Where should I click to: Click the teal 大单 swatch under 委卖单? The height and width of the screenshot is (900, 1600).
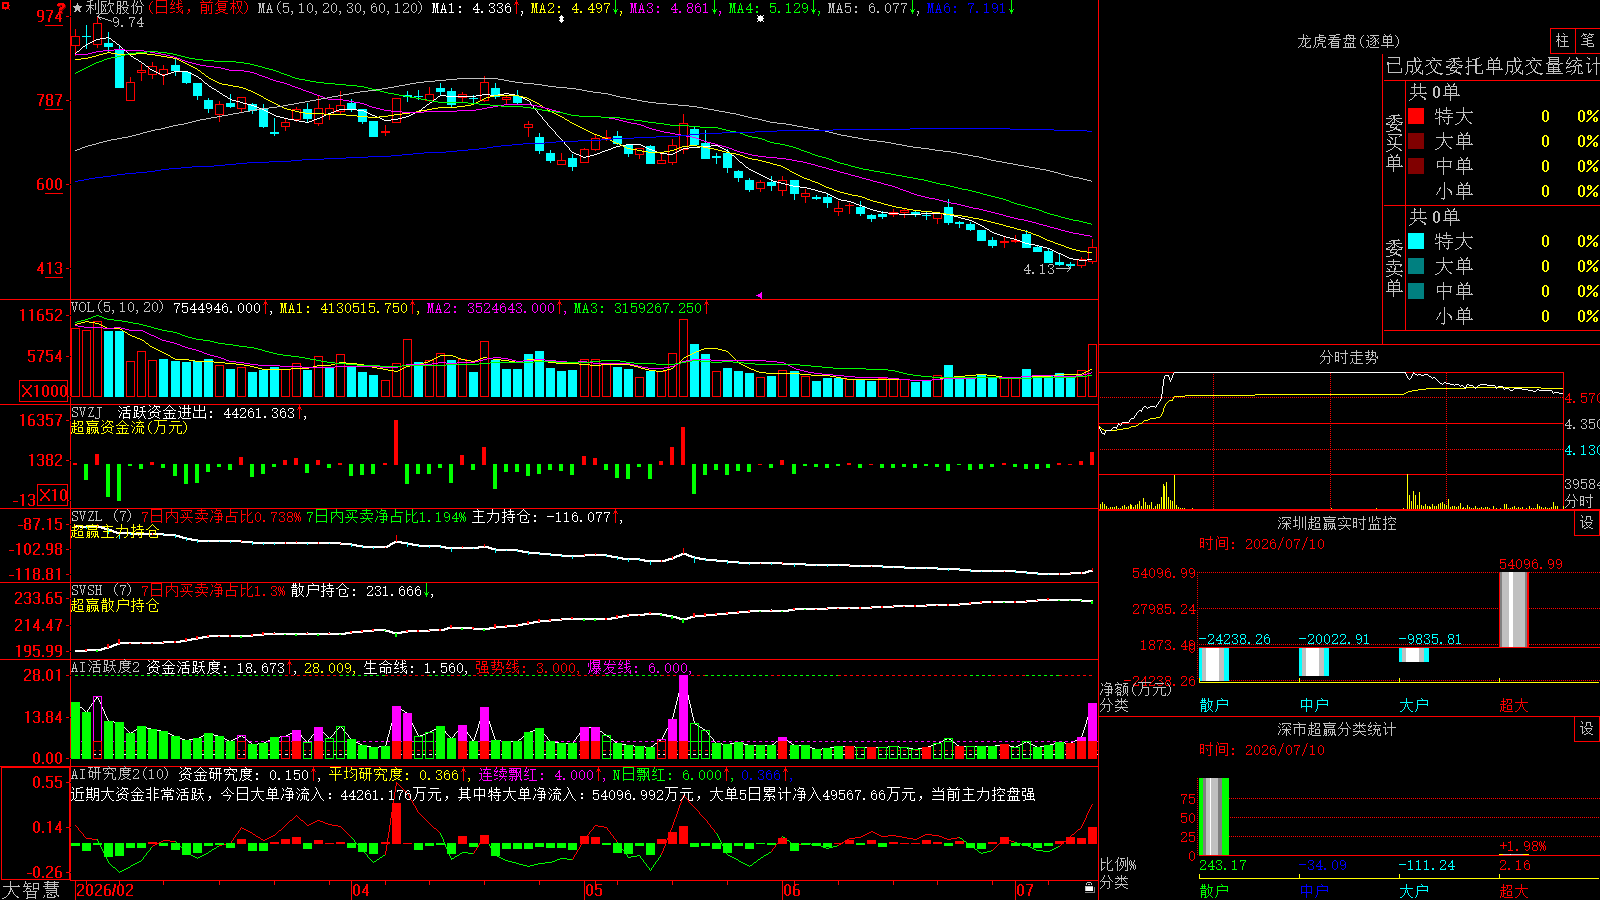(x=1416, y=266)
